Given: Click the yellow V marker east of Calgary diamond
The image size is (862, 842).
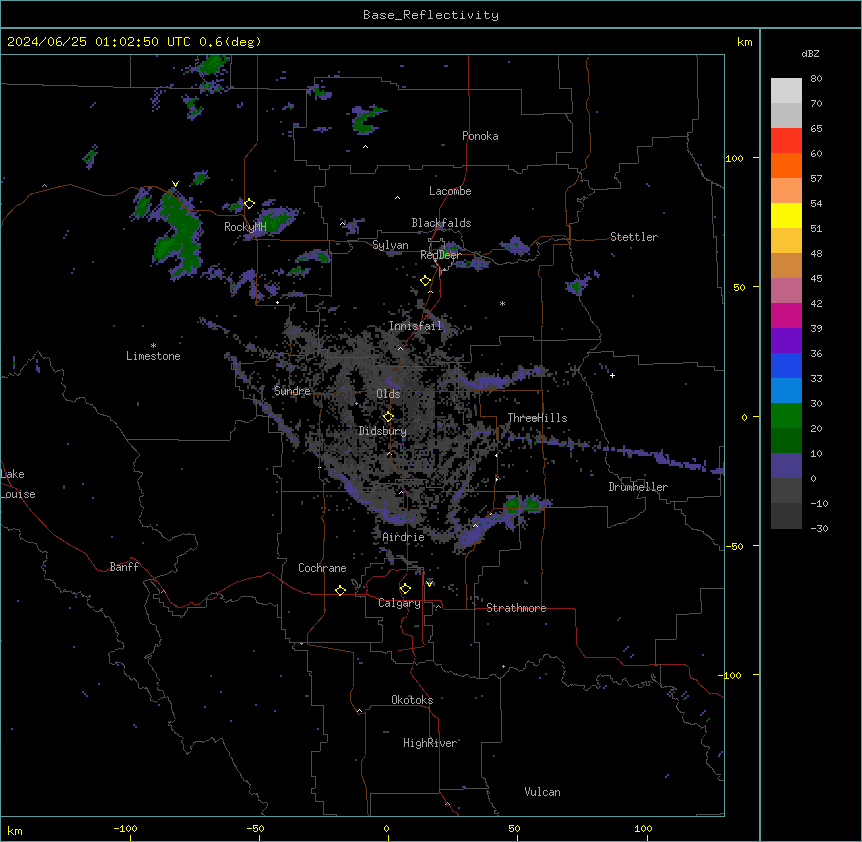Looking at the screenshot, I should tap(429, 583).
